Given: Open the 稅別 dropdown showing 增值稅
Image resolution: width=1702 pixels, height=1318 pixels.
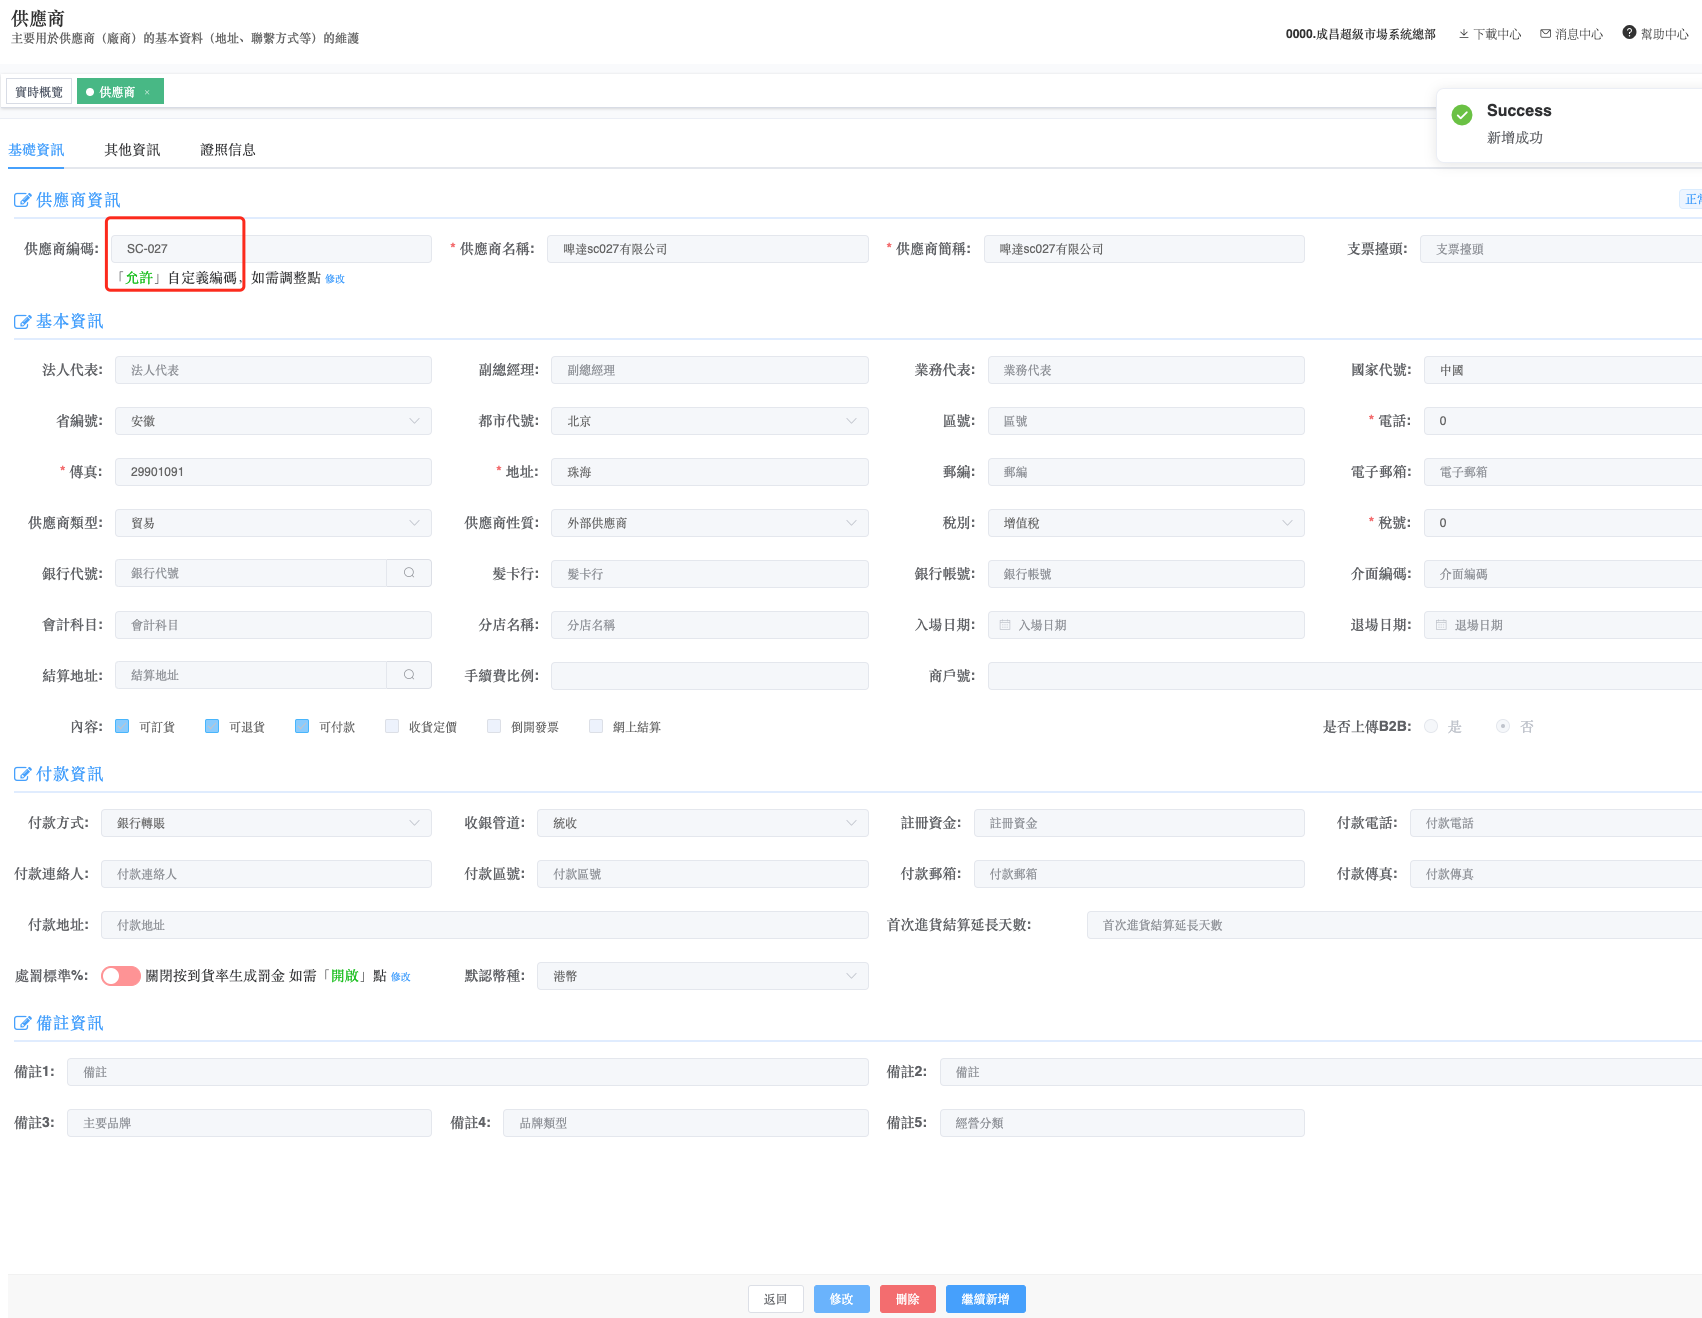Looking at the screenshot, I should click(x=1146, y=523).
